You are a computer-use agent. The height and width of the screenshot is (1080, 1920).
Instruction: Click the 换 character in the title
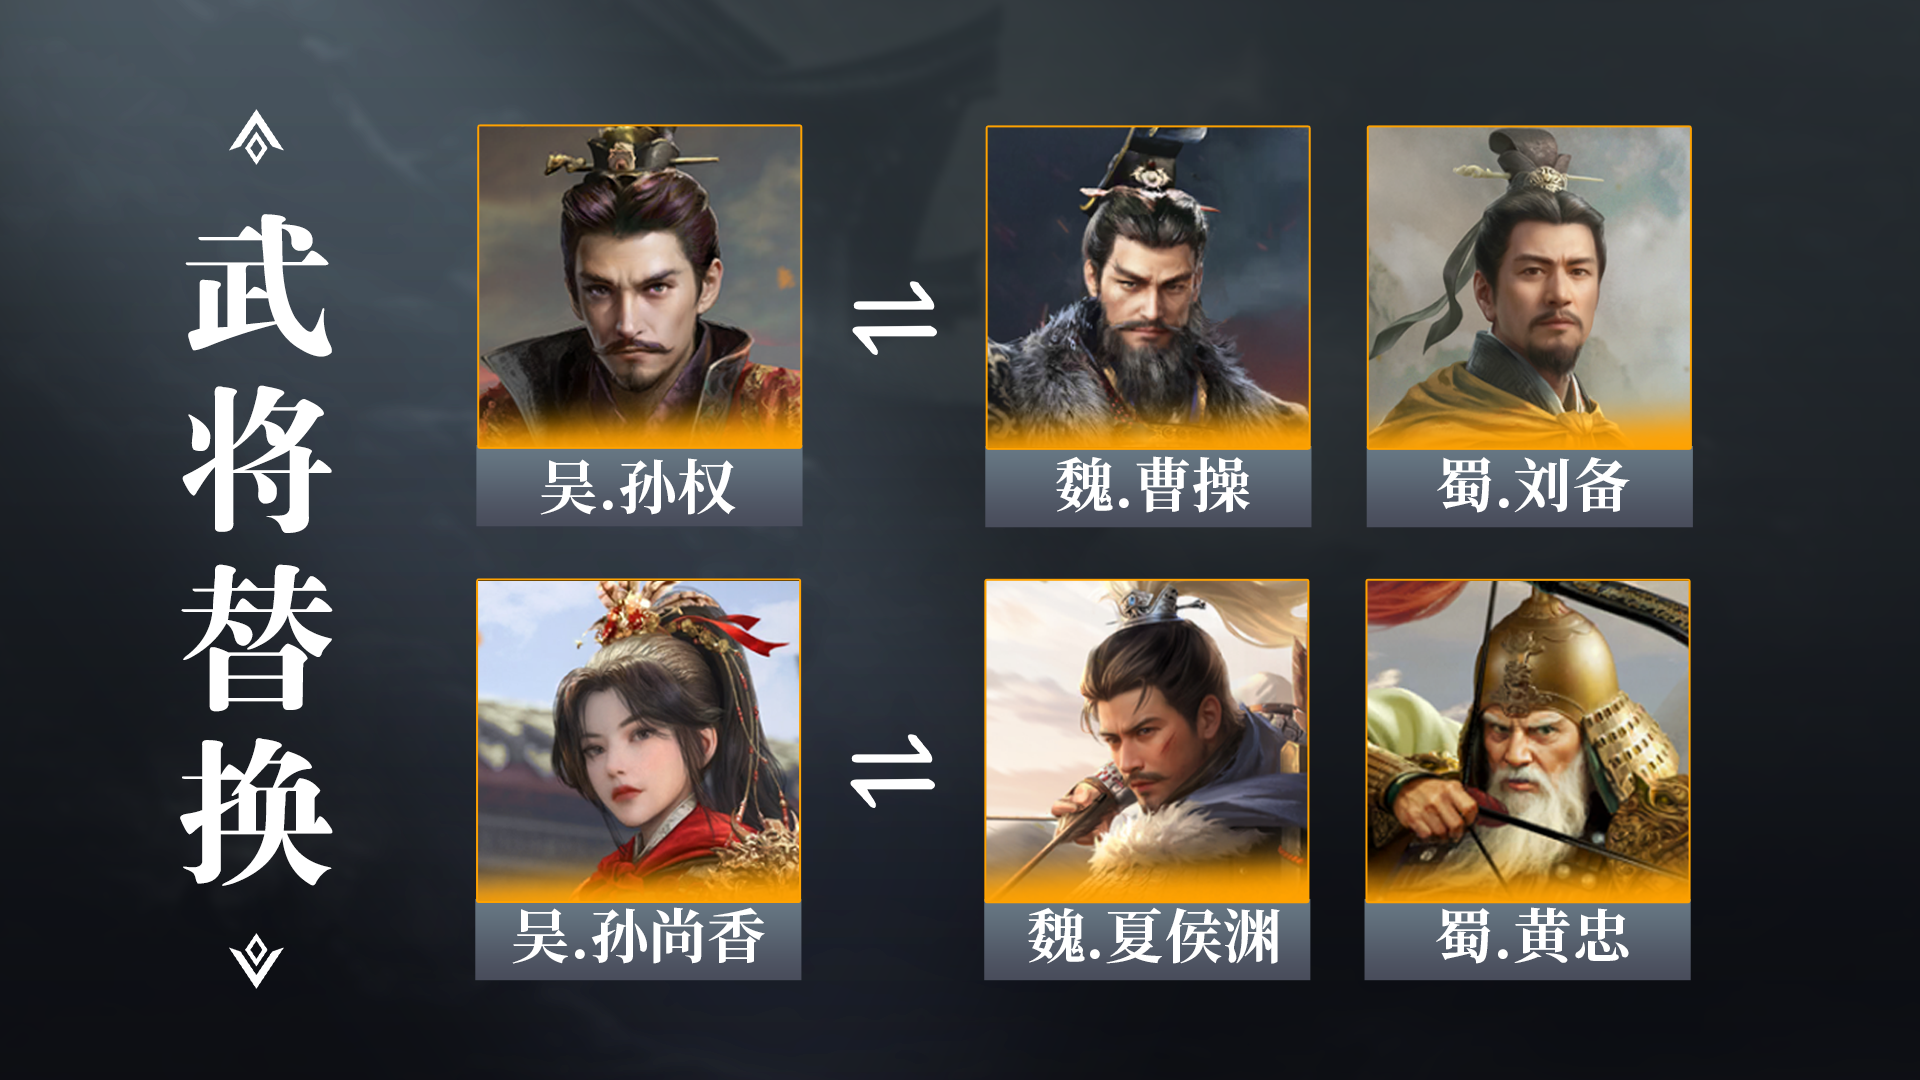257,813
